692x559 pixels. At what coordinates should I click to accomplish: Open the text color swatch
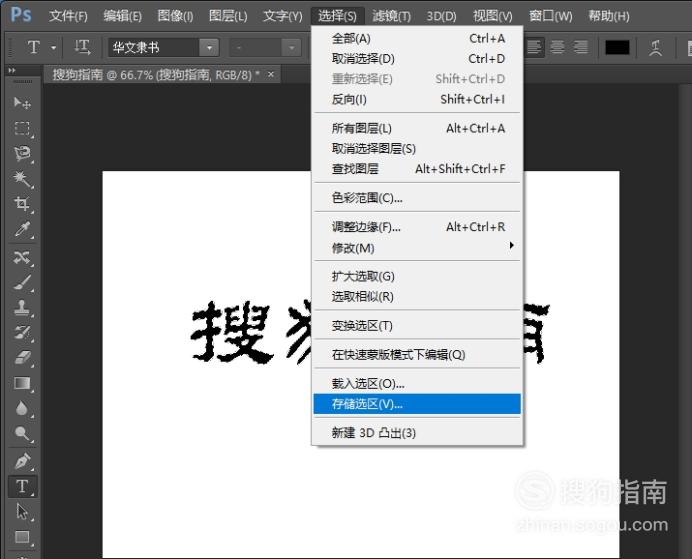pos(617,47)
